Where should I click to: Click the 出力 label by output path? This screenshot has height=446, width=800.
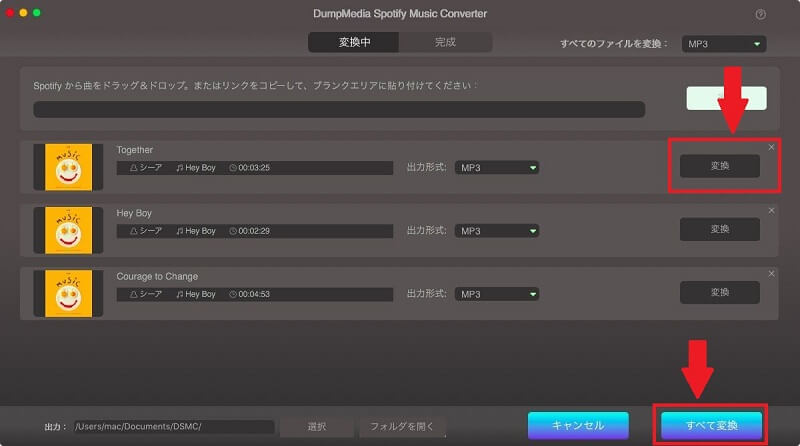(55, 427)
